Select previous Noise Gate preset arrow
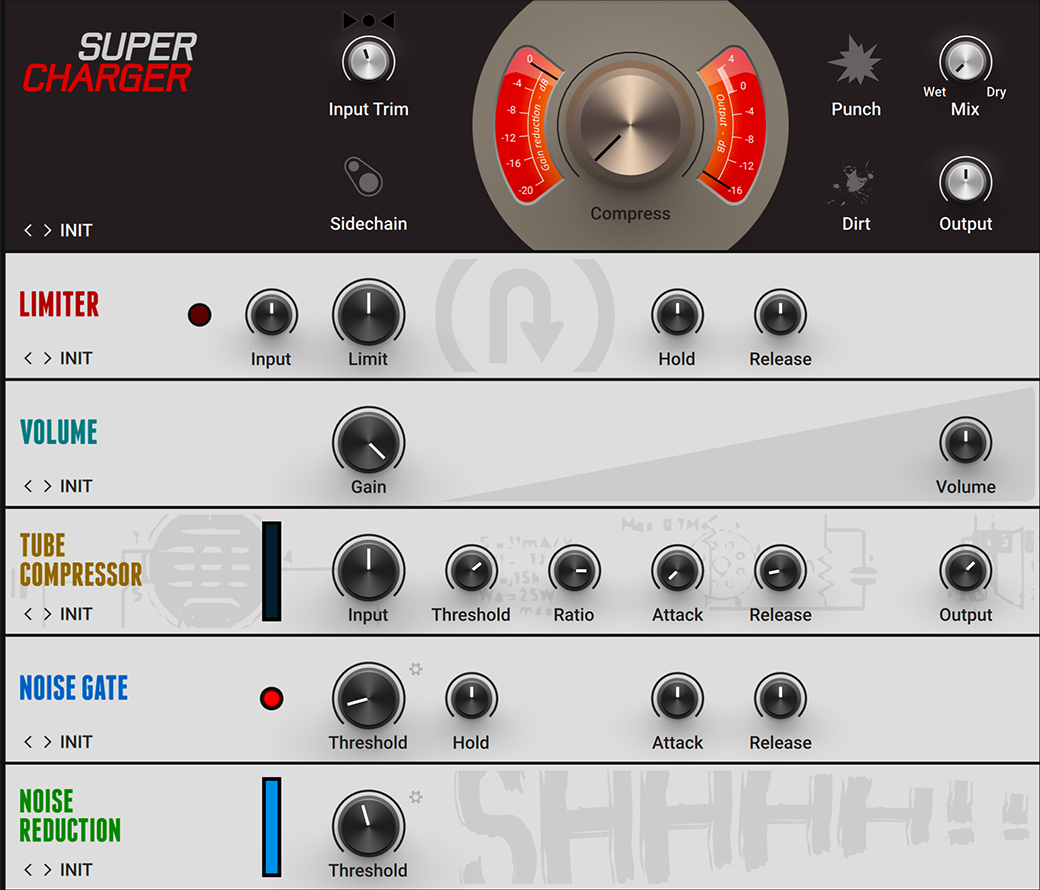This screenshot has width=1040, height=890. pyautogui.click(x=28, y=741)
